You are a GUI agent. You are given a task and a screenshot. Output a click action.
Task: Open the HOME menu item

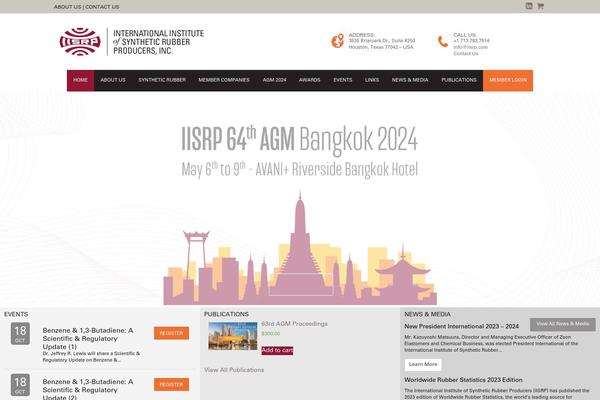coord(80,80)
